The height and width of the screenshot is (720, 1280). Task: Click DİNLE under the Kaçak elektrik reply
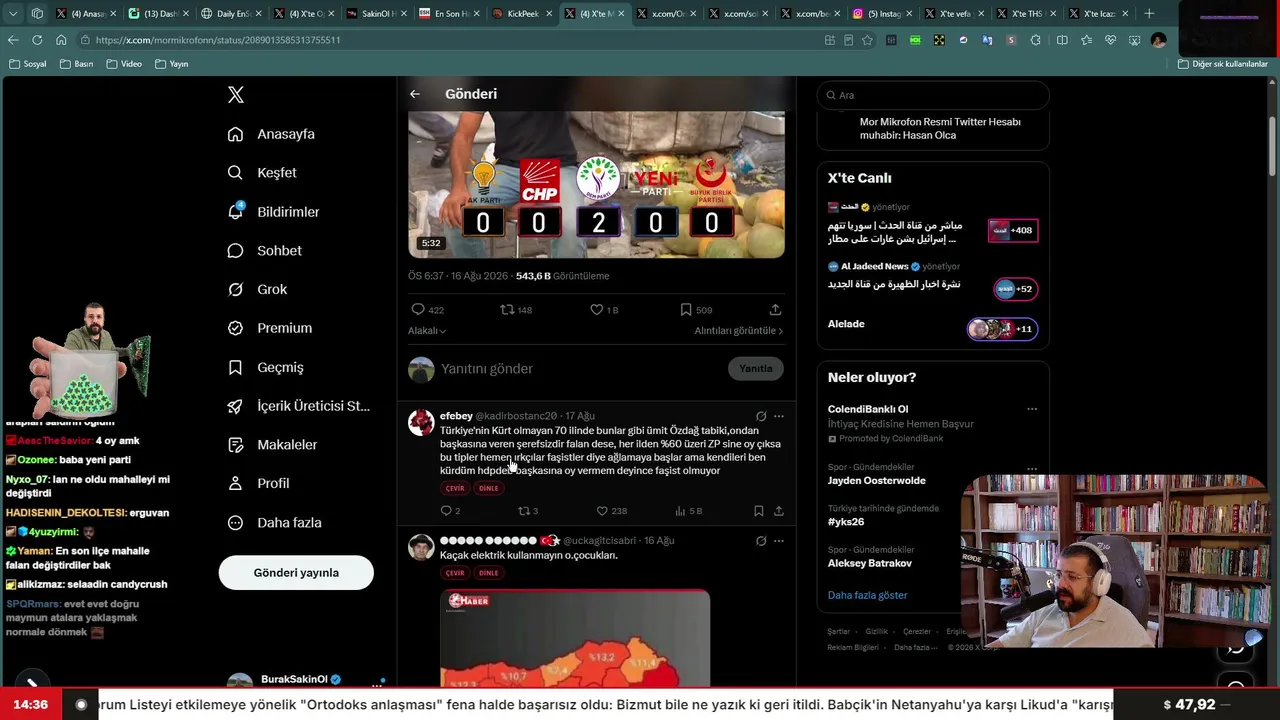(488, 573)
